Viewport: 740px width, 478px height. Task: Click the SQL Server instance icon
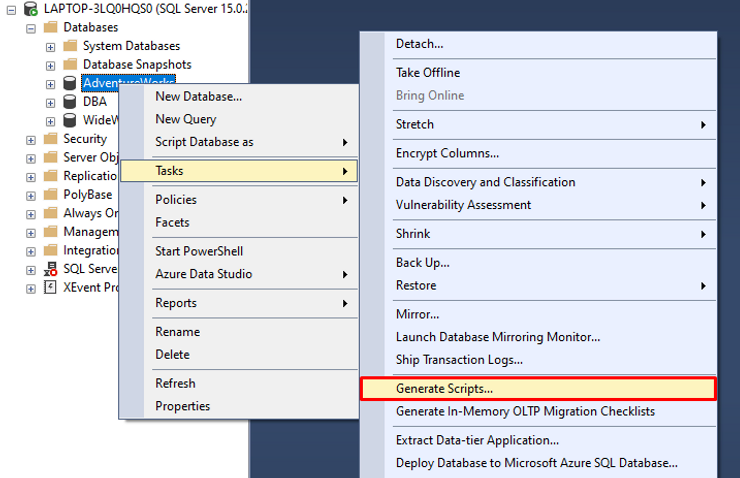coord(31,8)
